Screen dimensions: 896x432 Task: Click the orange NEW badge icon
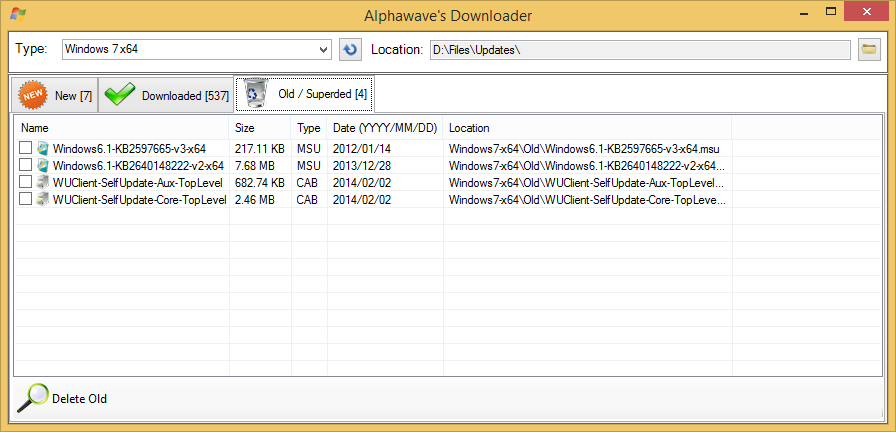tap(33, 95)
